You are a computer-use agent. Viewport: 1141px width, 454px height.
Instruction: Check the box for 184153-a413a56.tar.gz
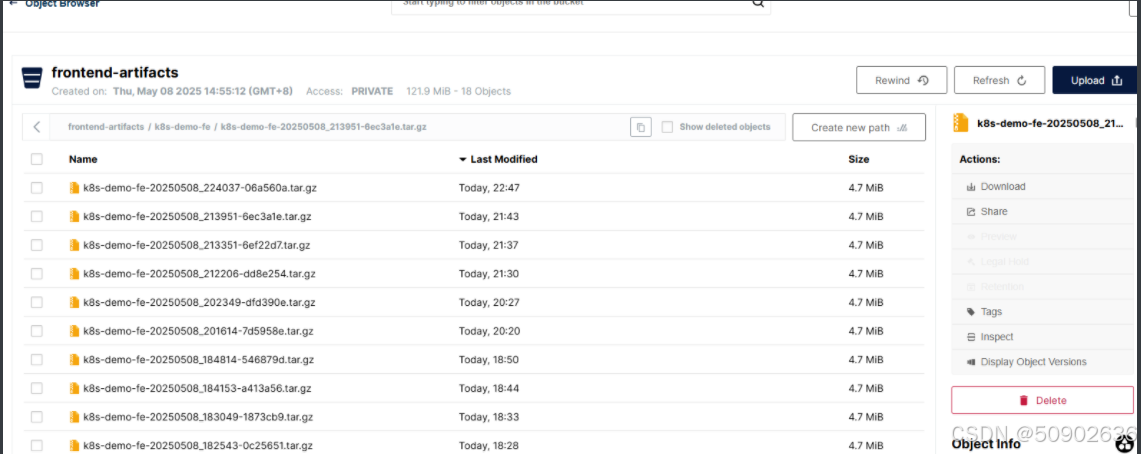[x=36, y=389]
